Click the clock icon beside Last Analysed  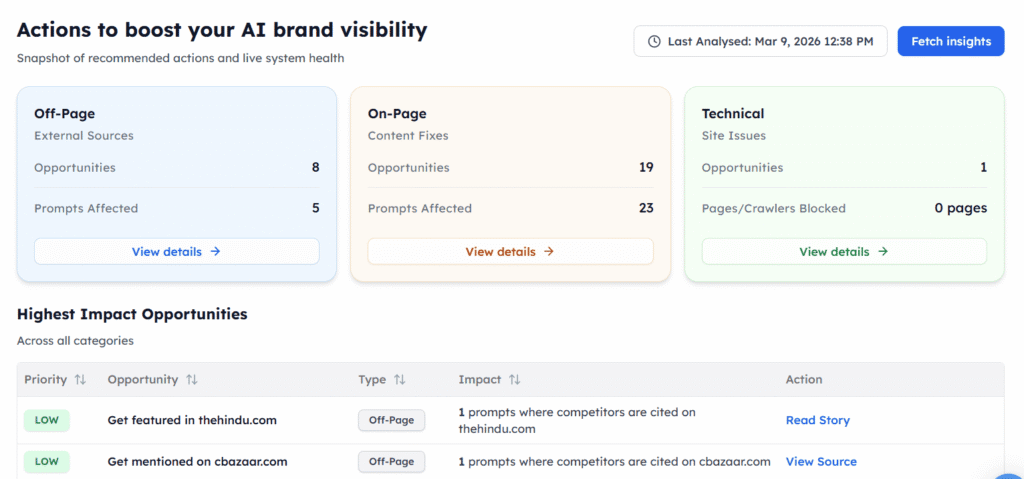pos(654,42)
